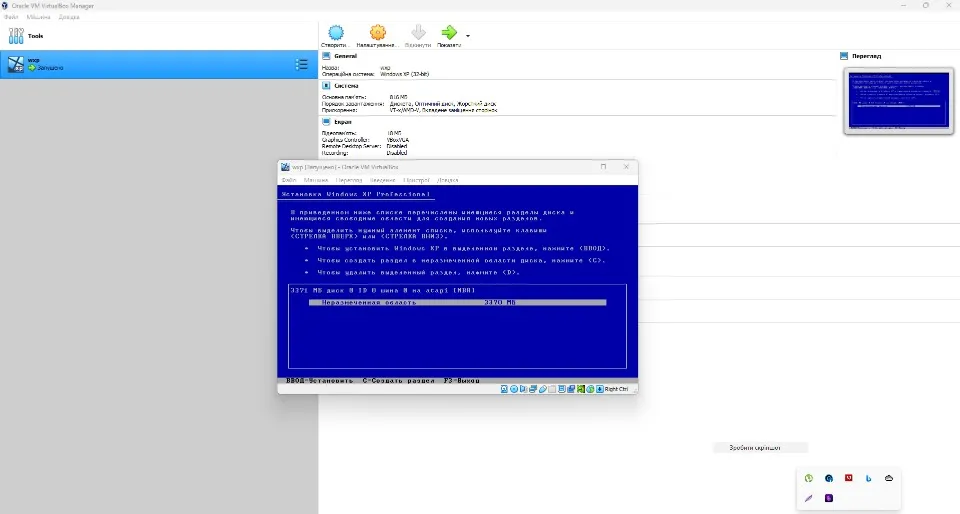960x514 pixels.
Task: Click USB devices icon in VM status bar
Action: coord(542,389)
